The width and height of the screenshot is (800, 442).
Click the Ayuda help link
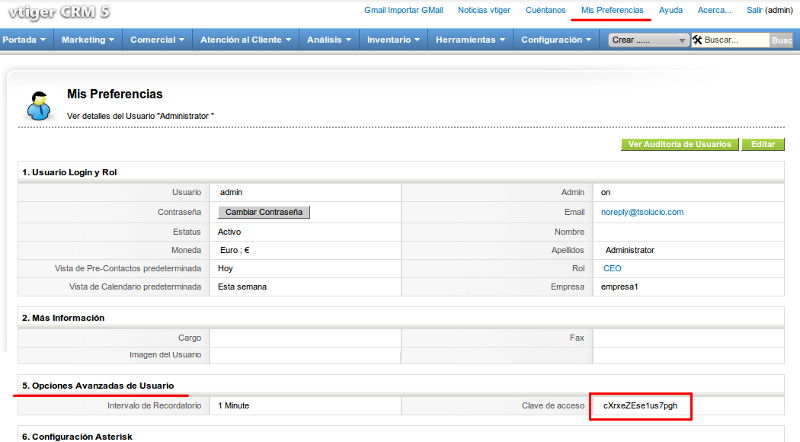coord(671,9)
